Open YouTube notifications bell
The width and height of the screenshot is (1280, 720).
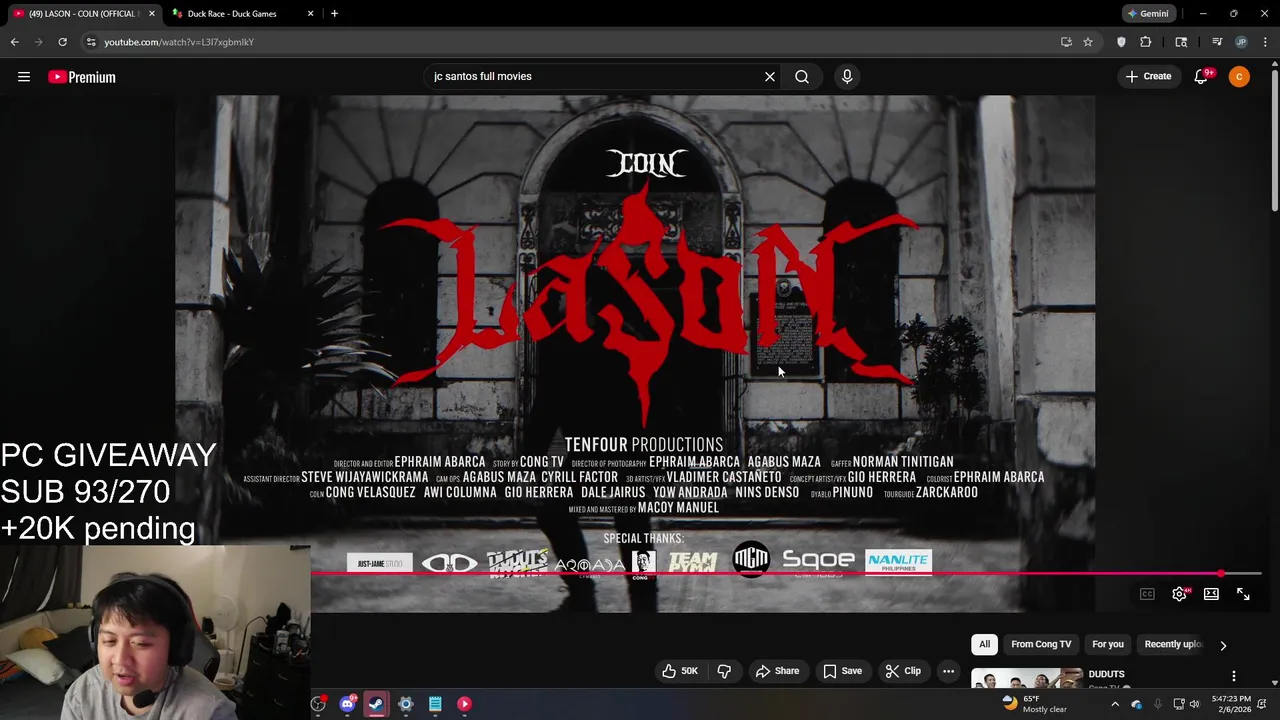click(x=1202, y=77)
